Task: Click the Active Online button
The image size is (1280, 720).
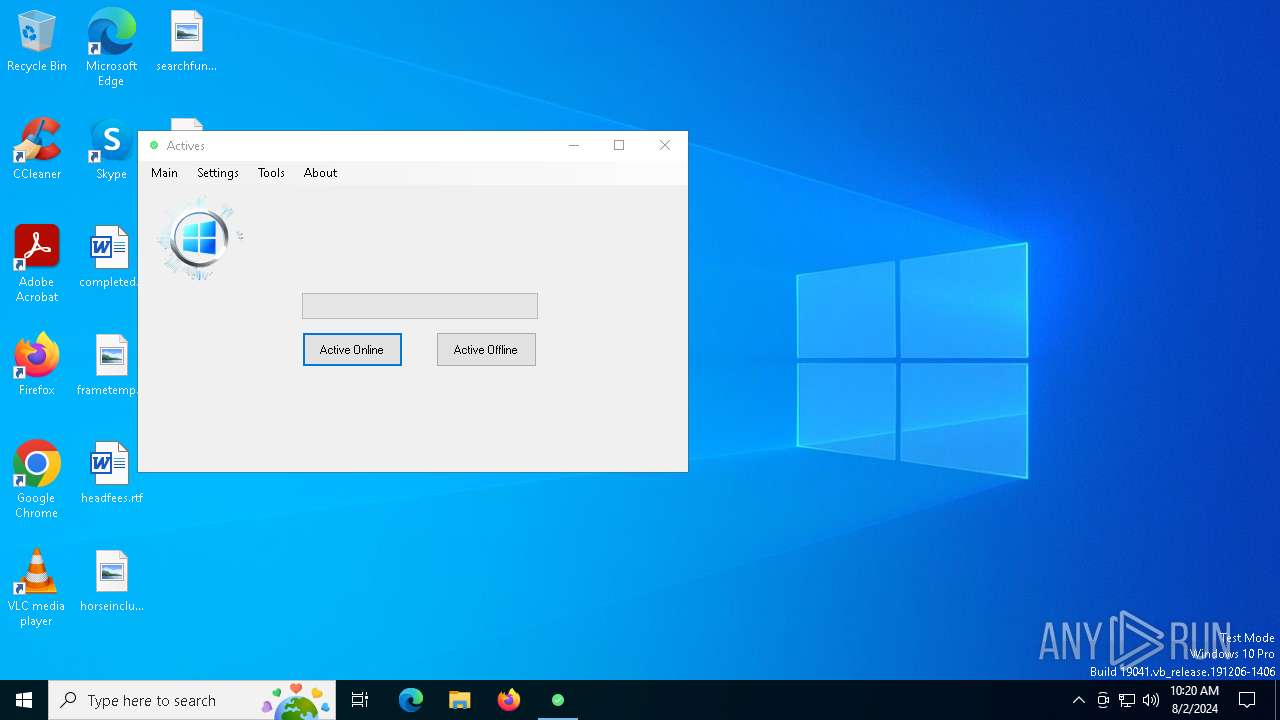Action: (352, 350)
